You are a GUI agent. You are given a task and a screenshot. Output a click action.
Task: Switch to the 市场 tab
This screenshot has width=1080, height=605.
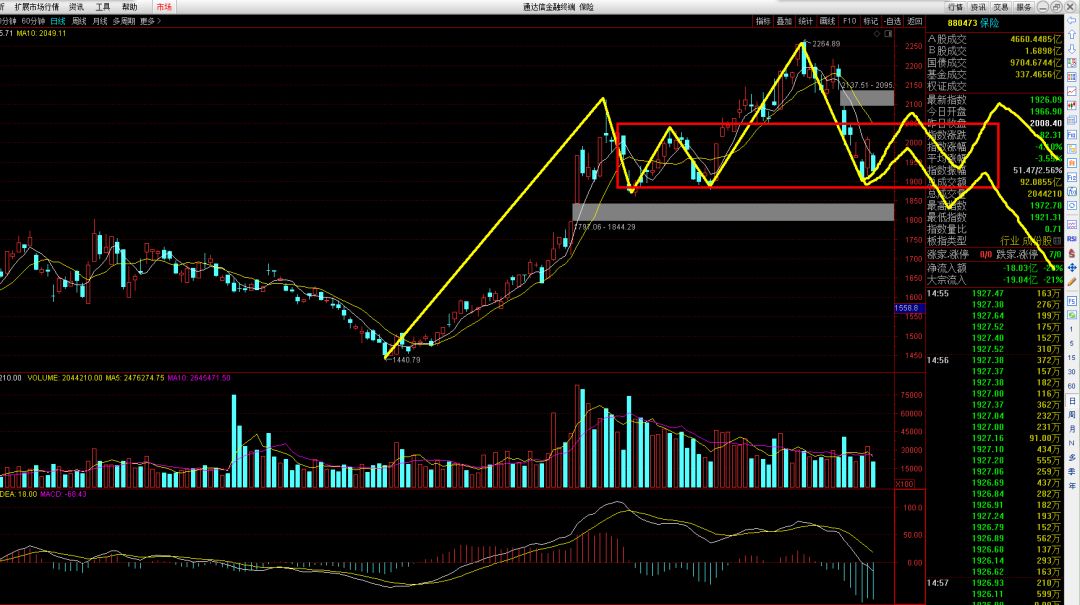pos(164,7)
